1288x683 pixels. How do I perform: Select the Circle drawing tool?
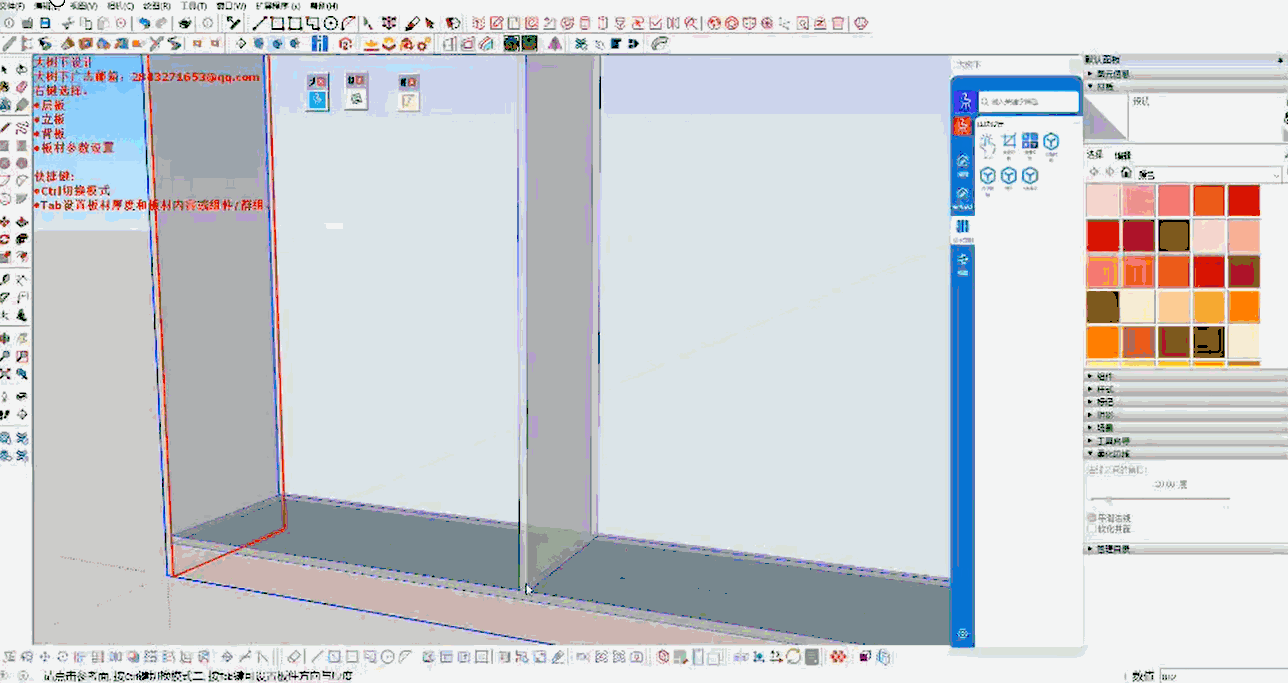tap(331, 23)
